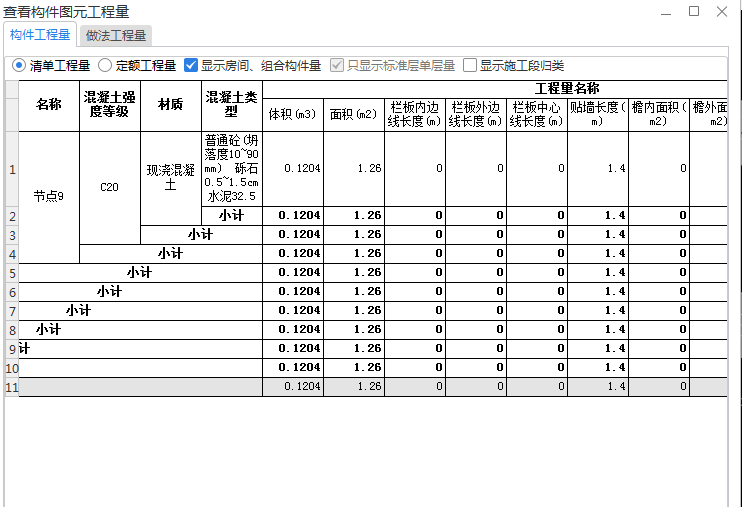Click the 名称 column header
Viewport: 742px width, 507px height.
[49, 106]
